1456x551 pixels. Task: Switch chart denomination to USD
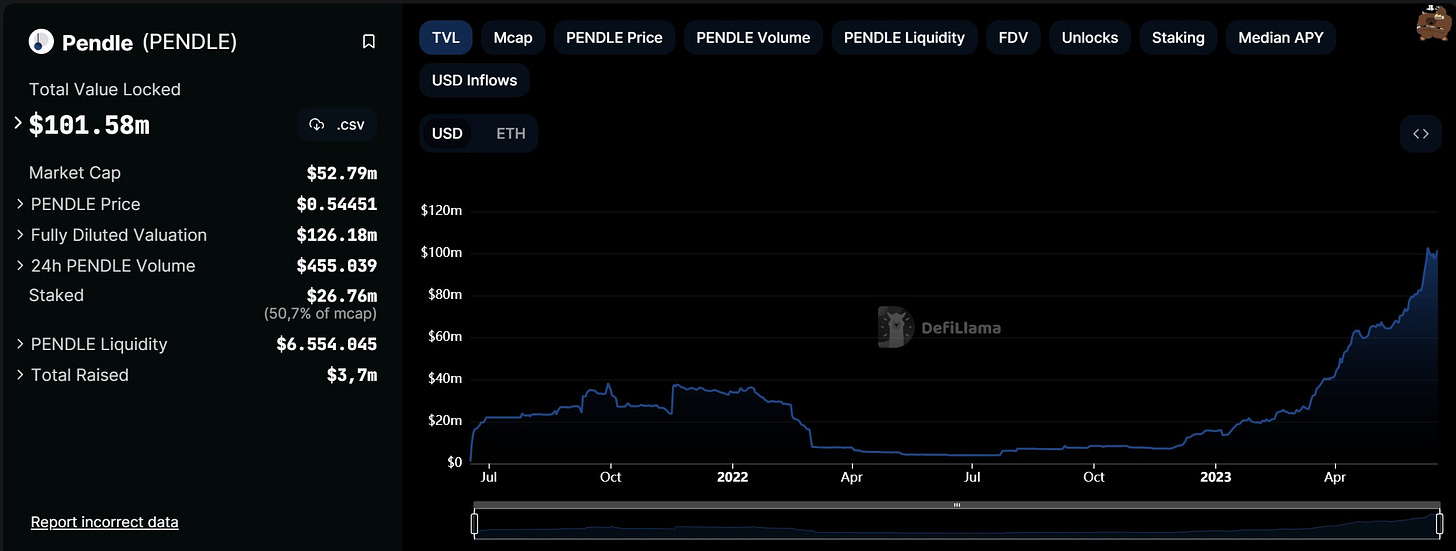point(447,133)
